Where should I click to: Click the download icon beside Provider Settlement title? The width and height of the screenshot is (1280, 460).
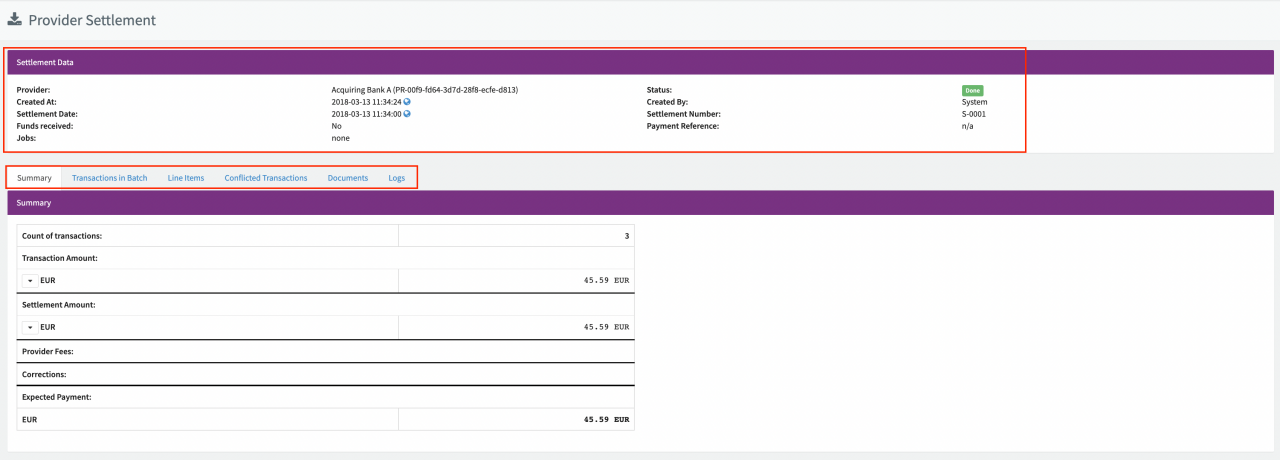coord(15,20)
